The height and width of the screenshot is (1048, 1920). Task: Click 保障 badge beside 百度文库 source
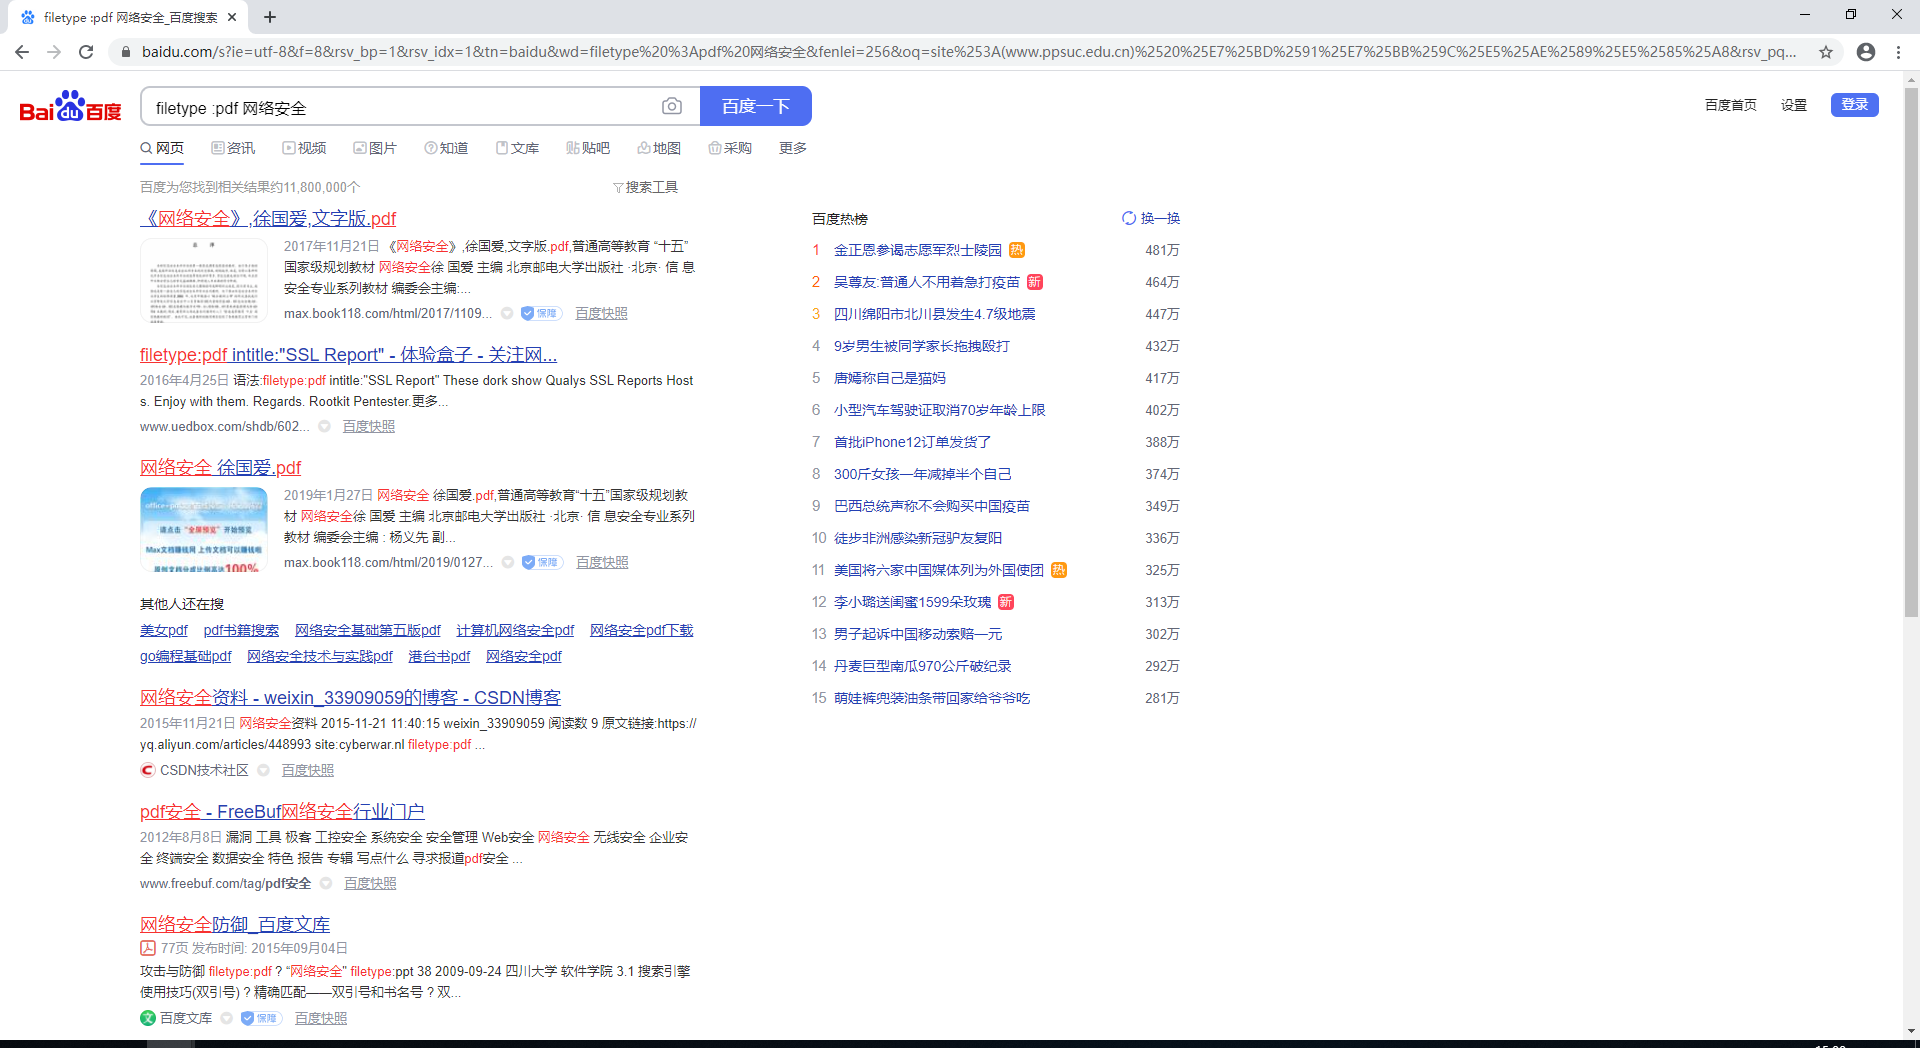coord(260,1018)
